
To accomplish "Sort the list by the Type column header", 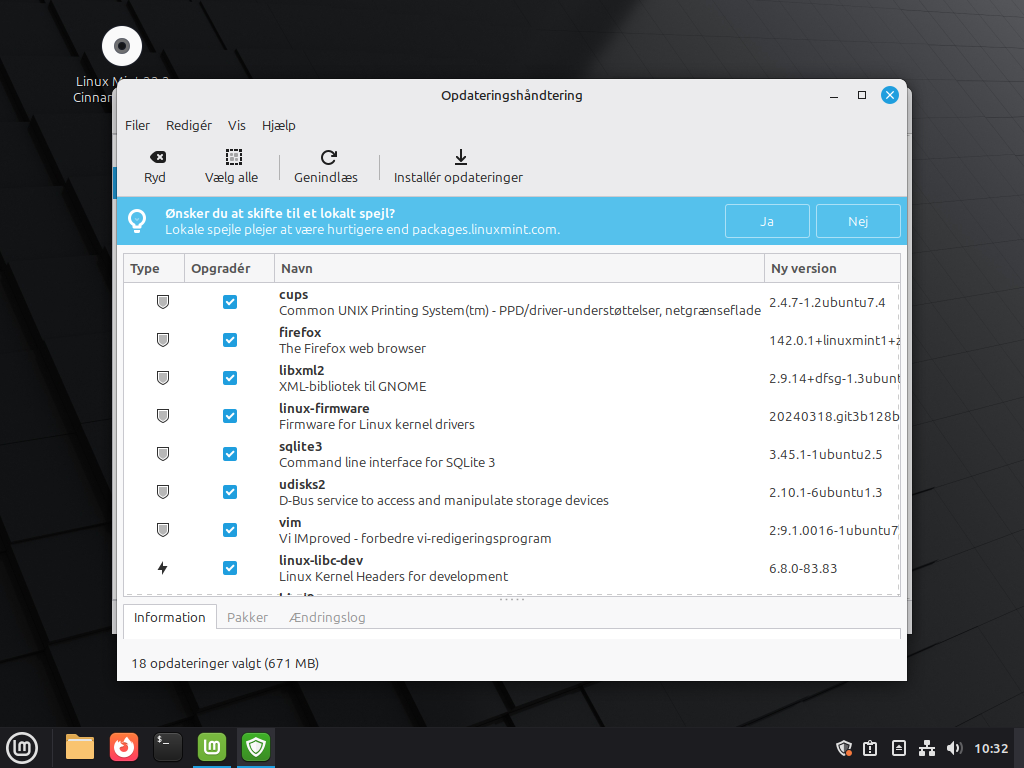I will pos(146,268).
